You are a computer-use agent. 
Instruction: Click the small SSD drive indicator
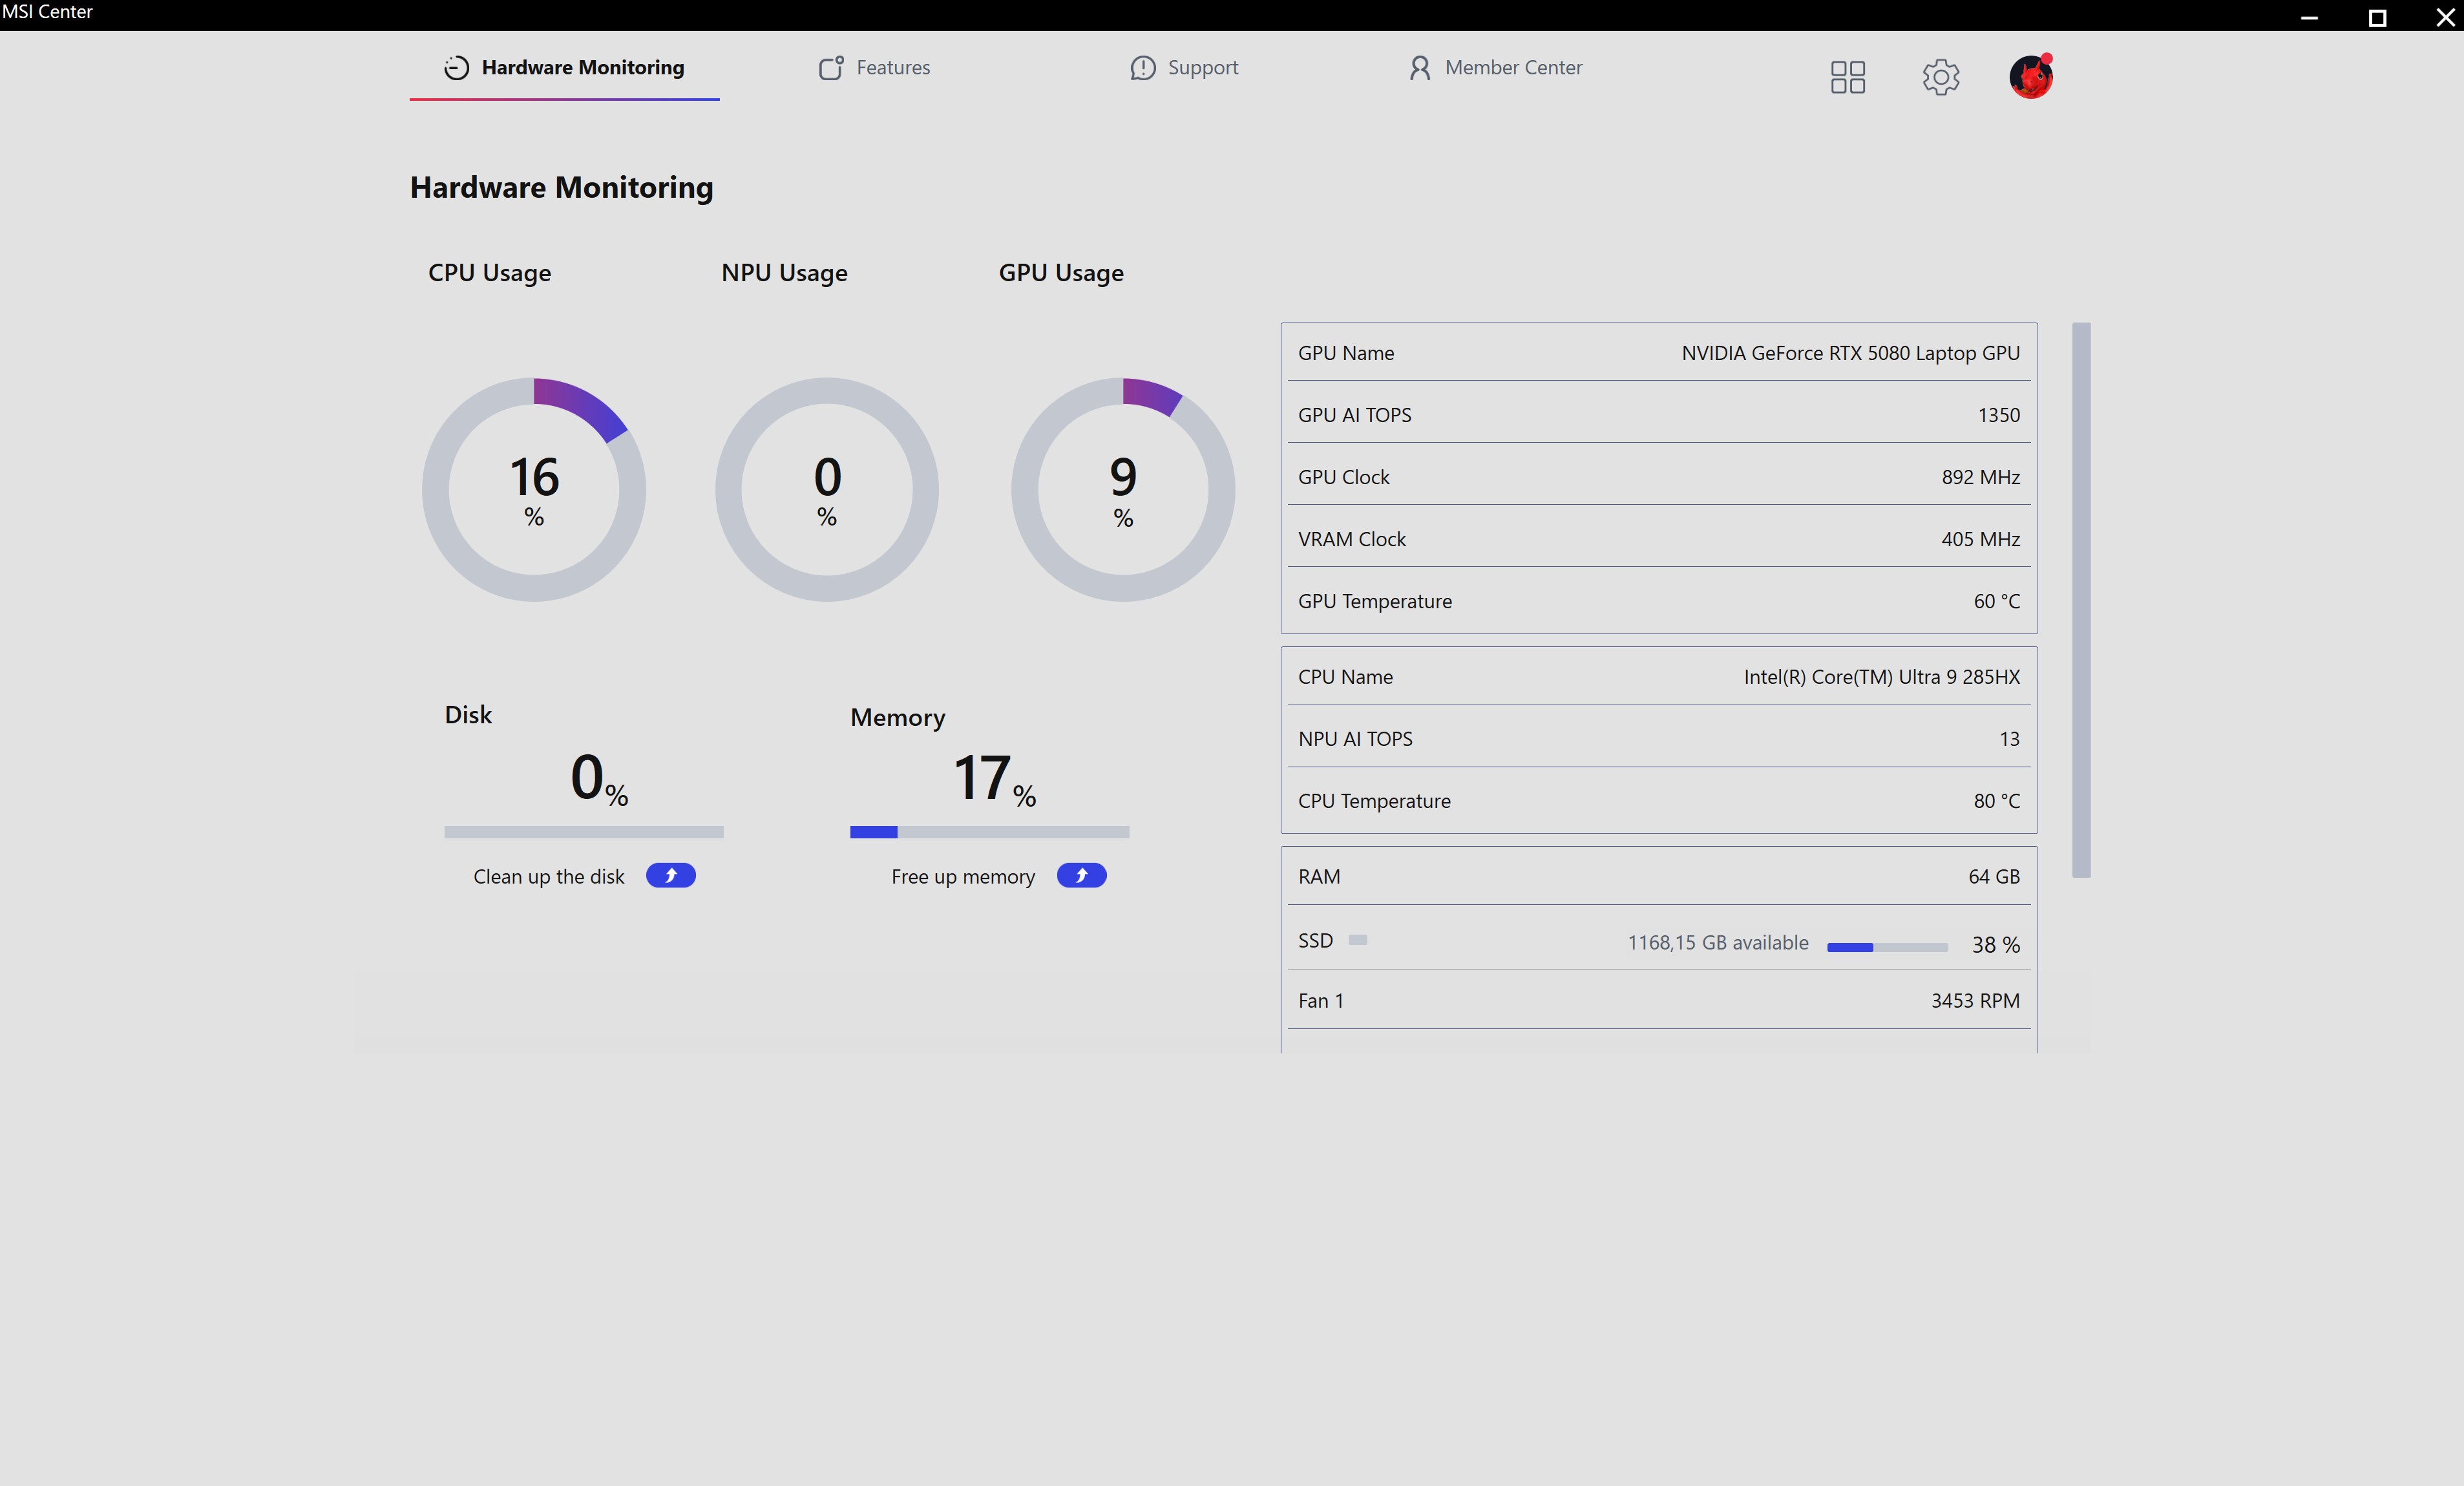pos(1357,940)
